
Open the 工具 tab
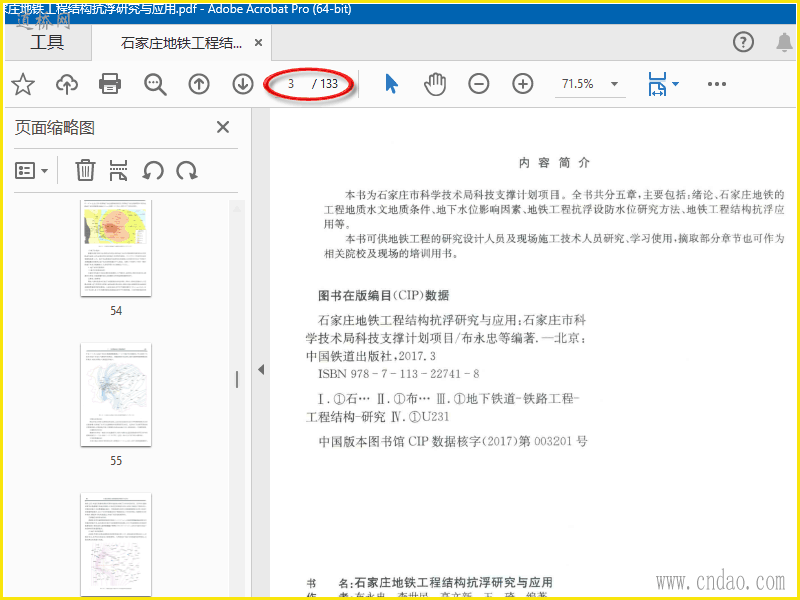47,42
